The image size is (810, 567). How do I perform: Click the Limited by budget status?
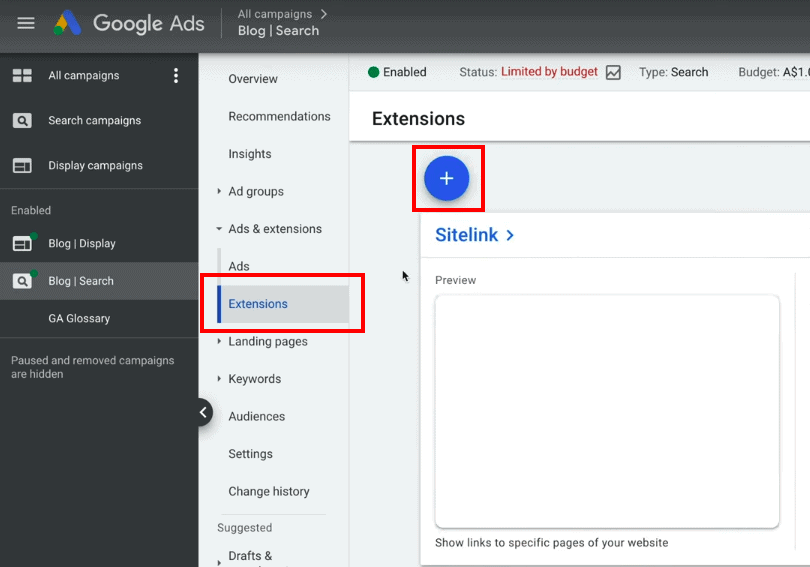coord(549,72)
